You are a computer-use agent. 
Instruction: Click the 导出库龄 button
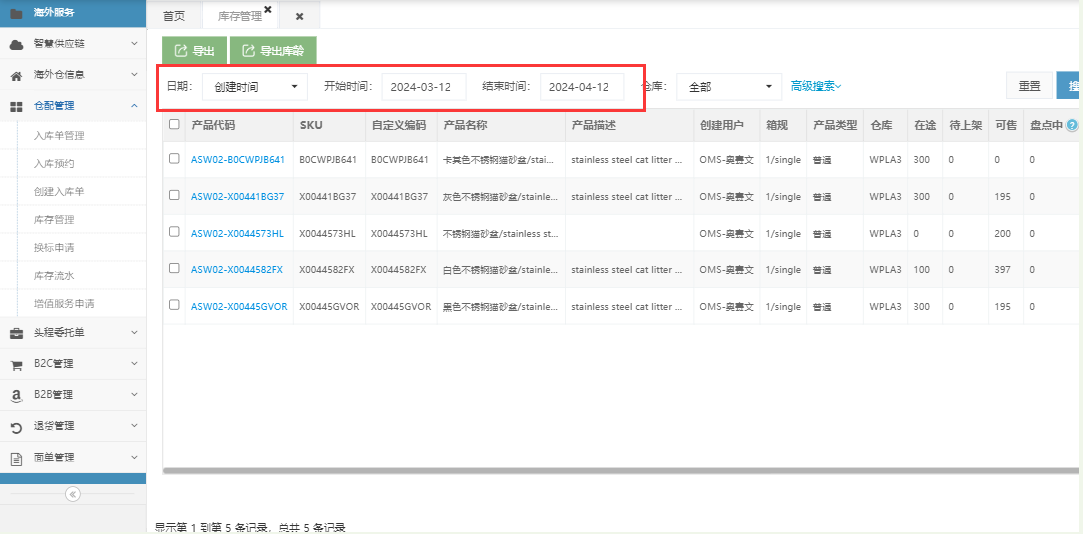[x=273, y=50]
